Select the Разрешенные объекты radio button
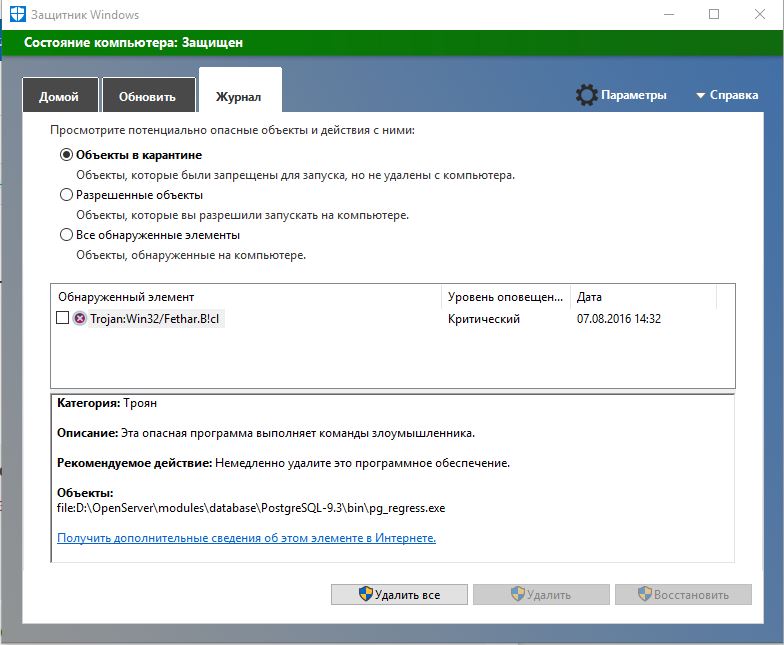 (67, 195)
